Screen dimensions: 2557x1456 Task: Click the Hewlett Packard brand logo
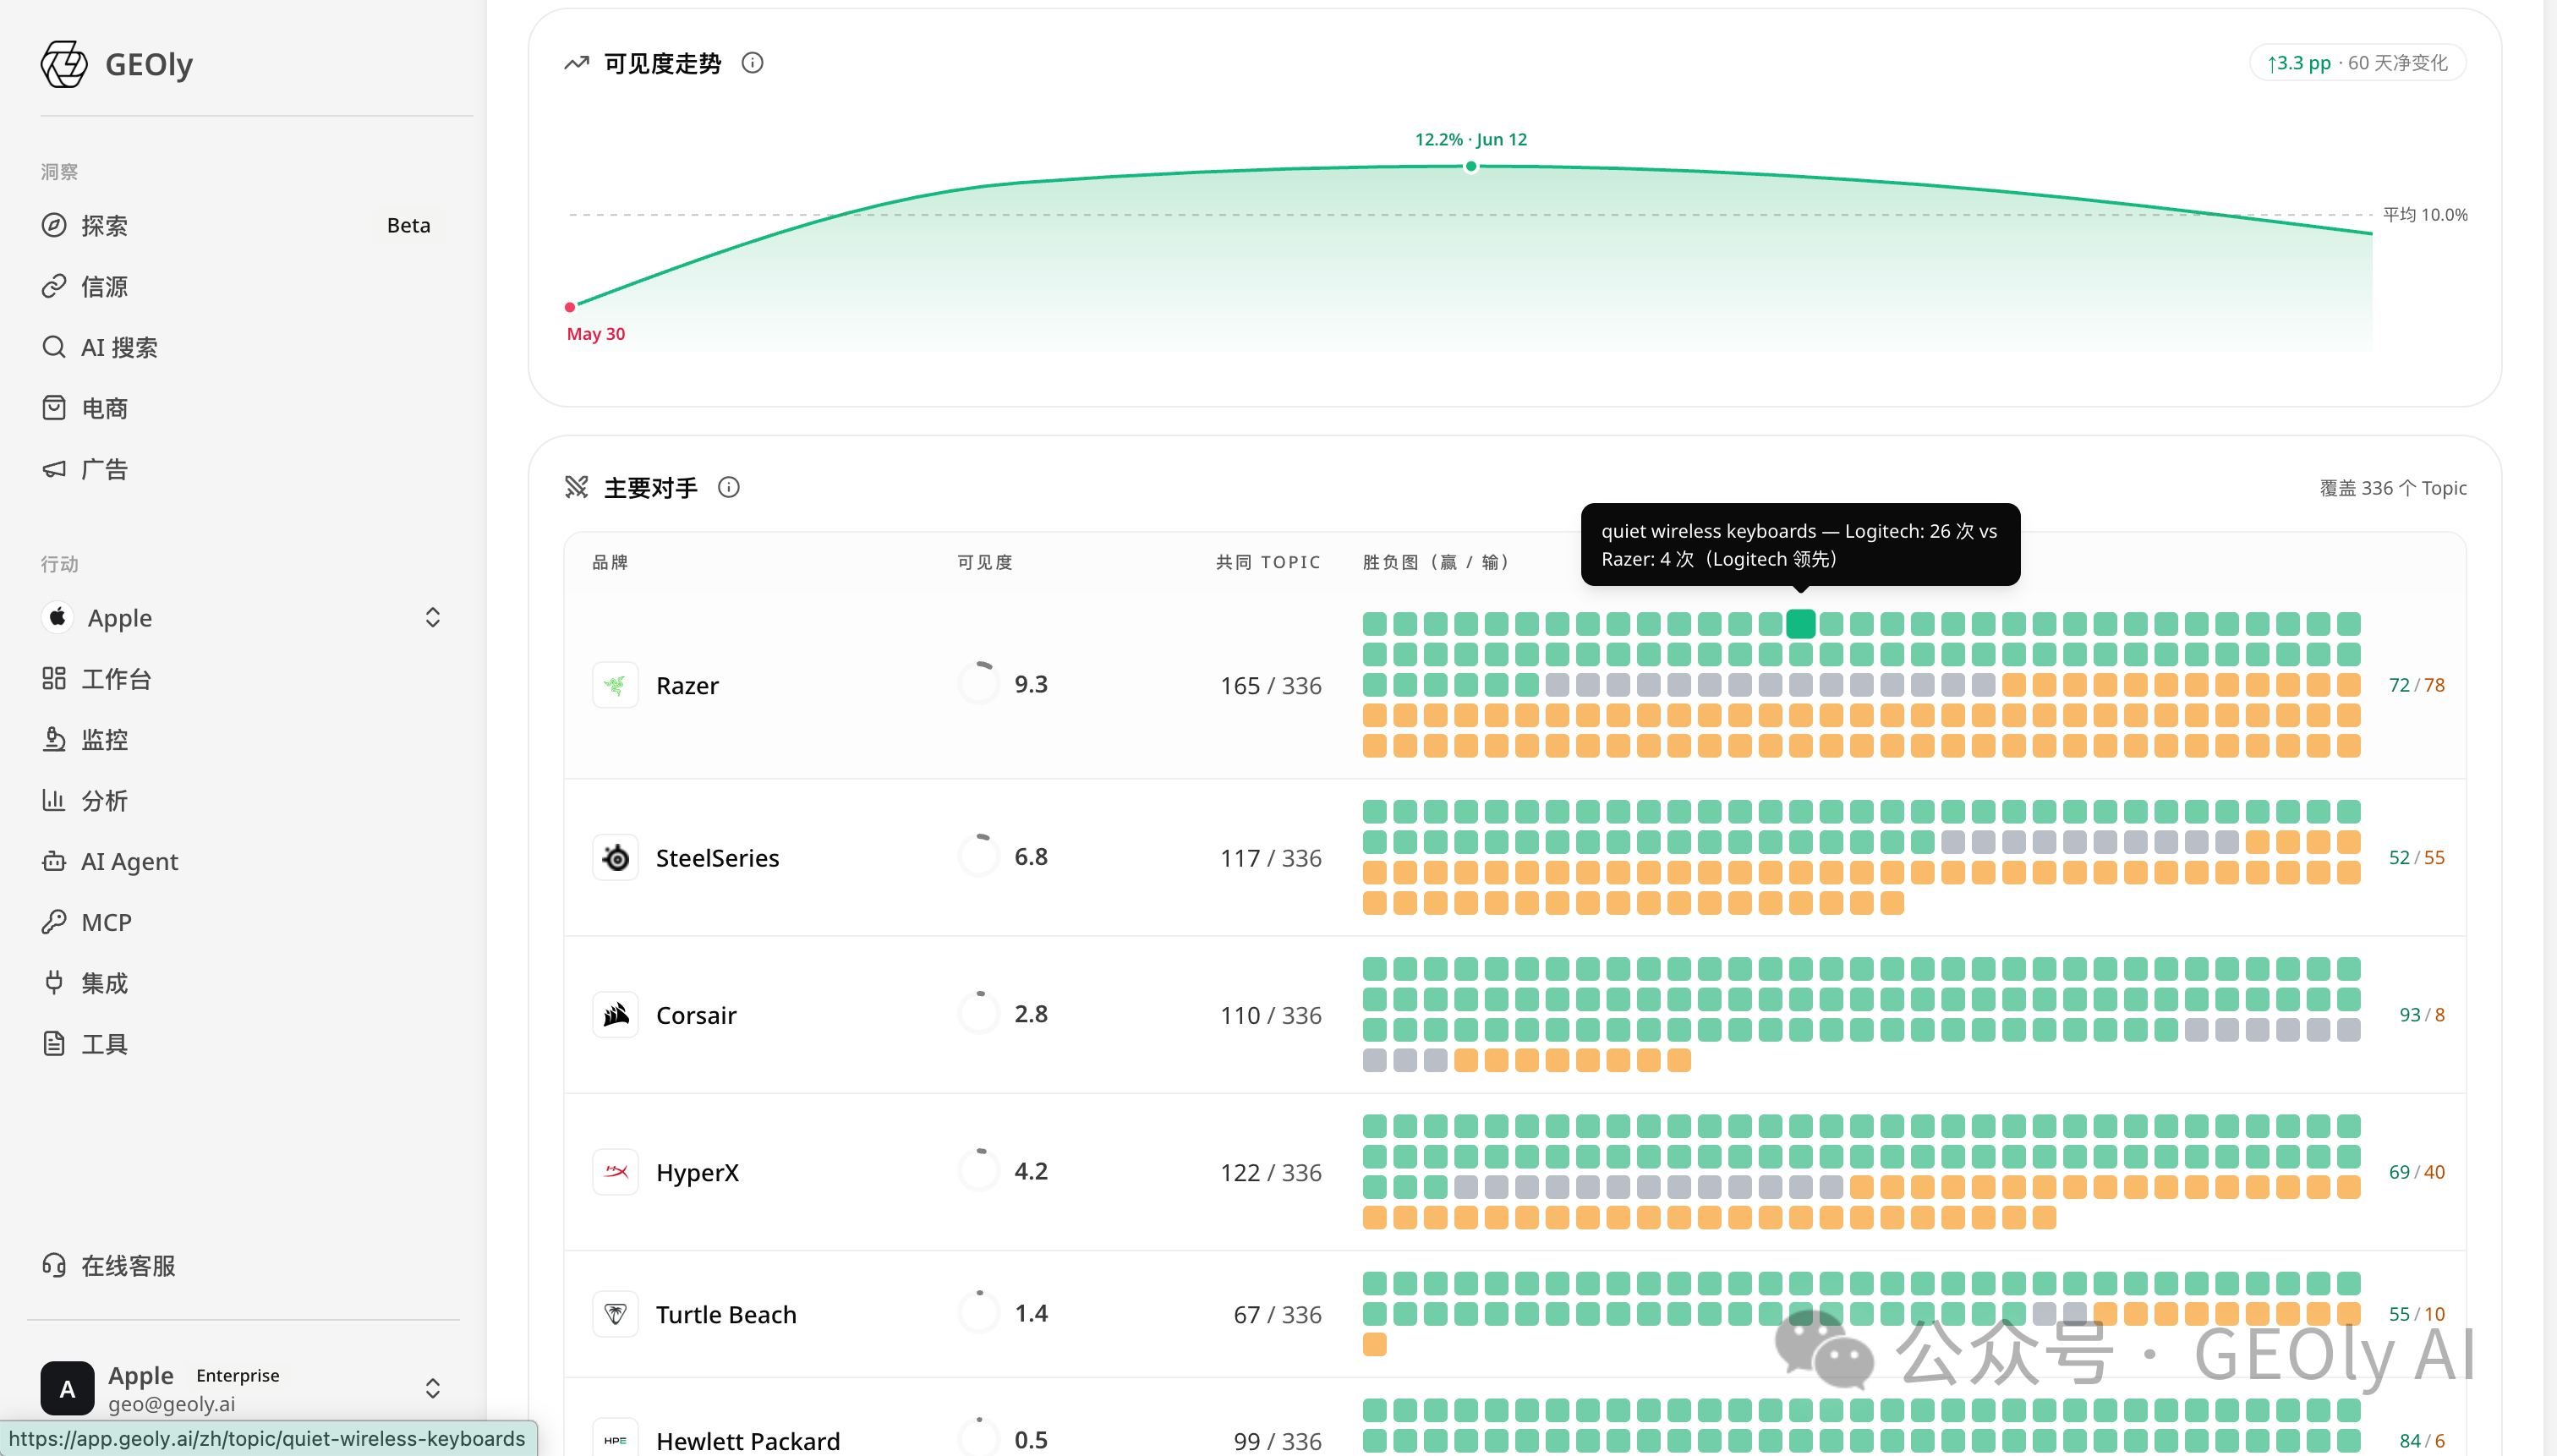tap(615, 1441)
